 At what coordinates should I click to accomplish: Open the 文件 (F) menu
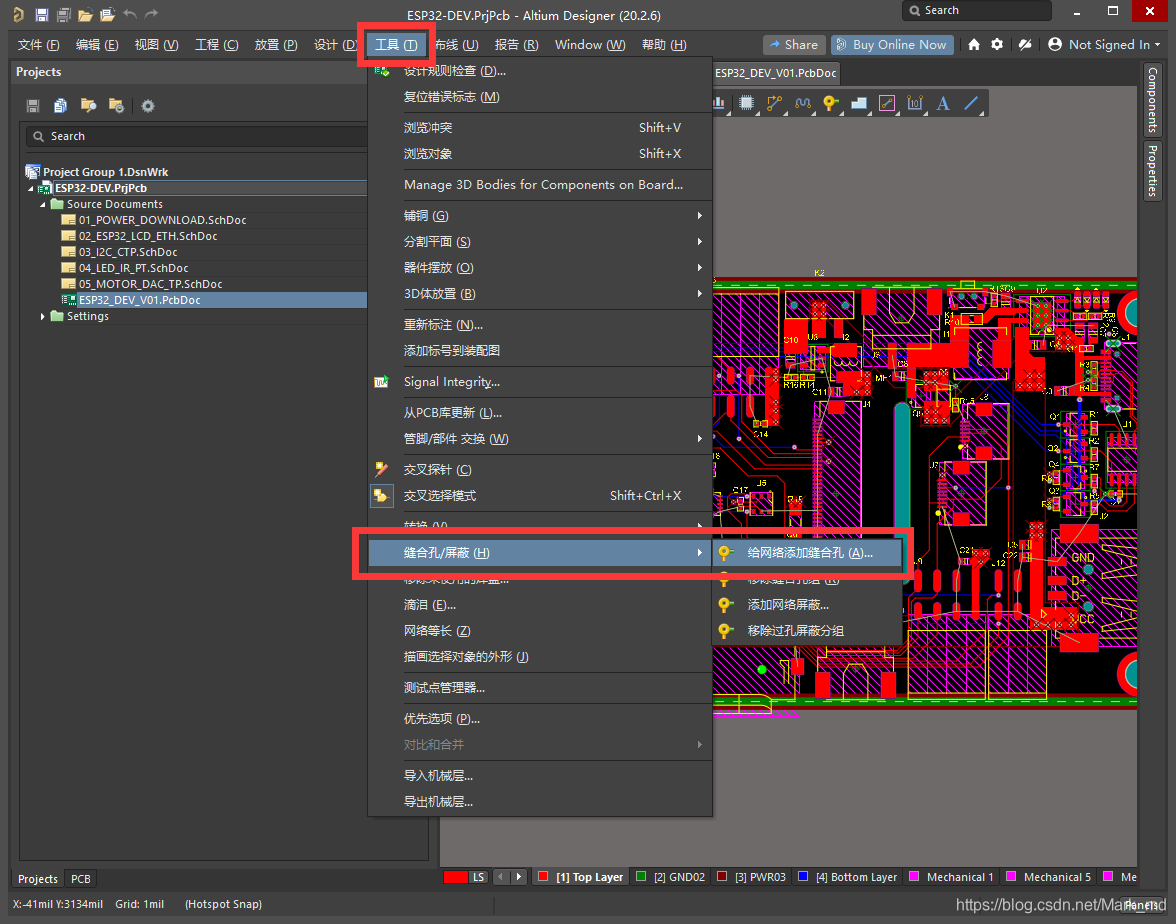[x=38, y=45]
